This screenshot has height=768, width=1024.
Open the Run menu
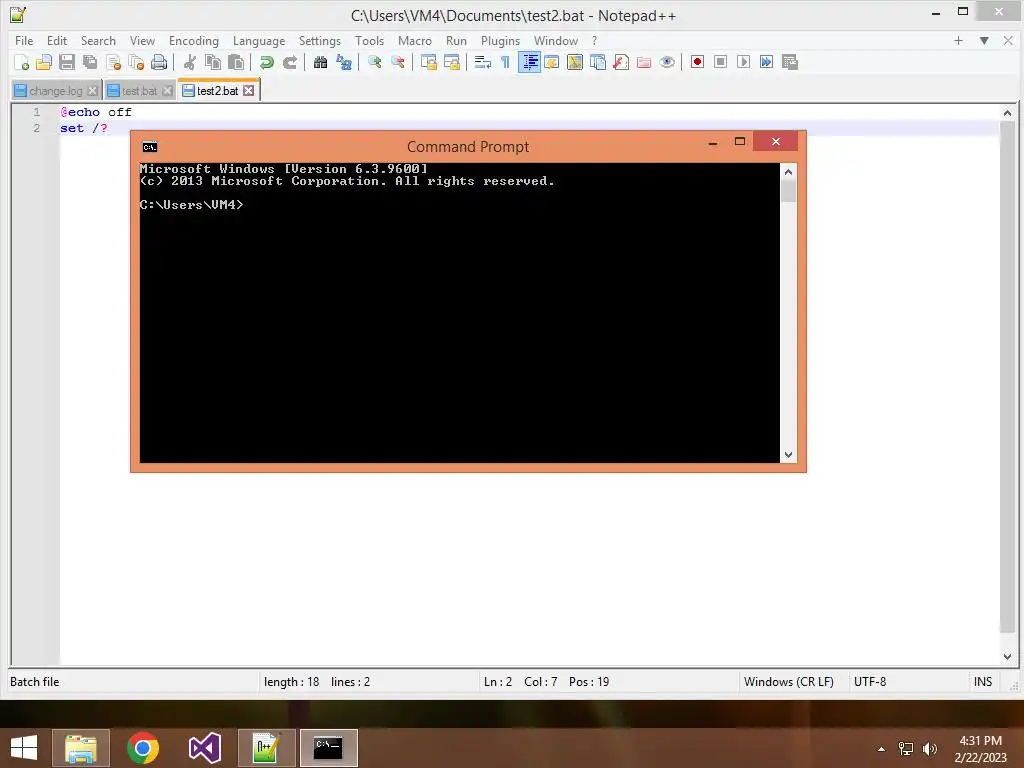coord(456,40)
